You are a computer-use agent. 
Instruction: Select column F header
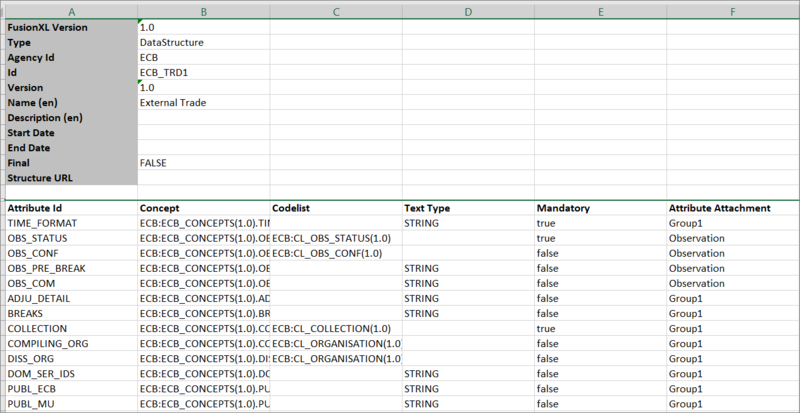point(731,9)
